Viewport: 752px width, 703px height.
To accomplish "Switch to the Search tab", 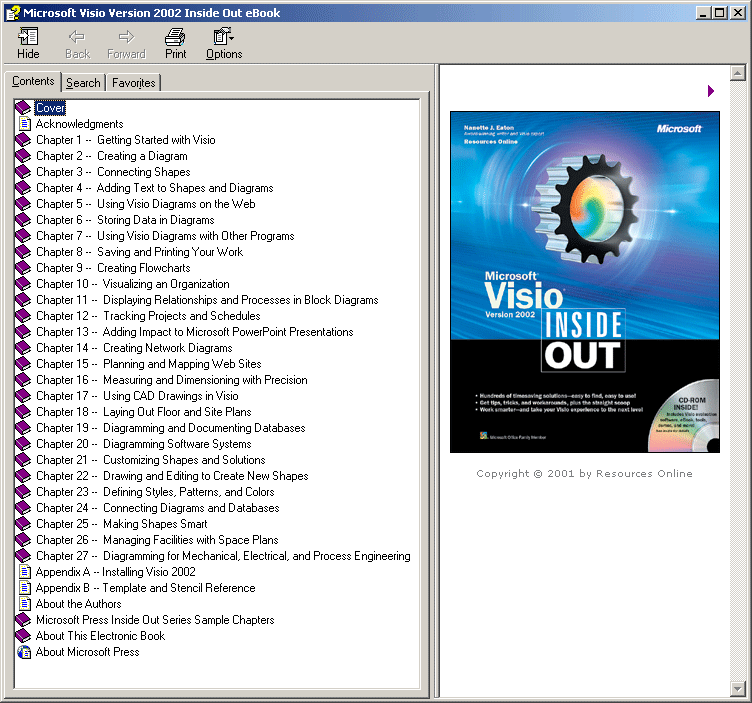I will (x=83, y=83).
